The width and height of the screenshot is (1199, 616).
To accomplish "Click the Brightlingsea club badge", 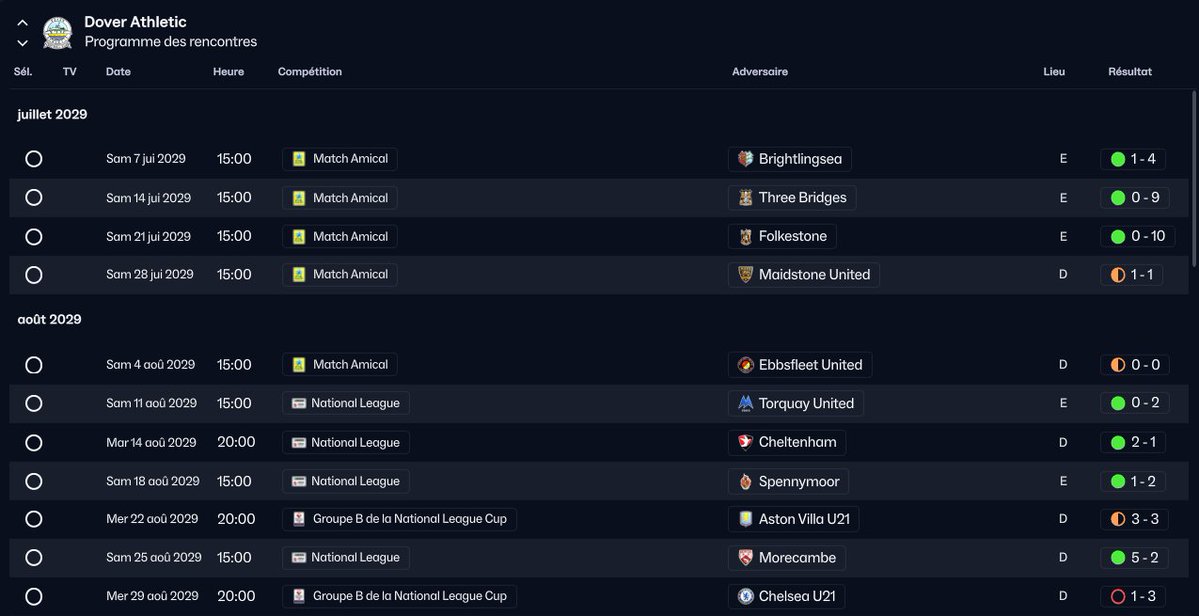I will pos(746,159).
